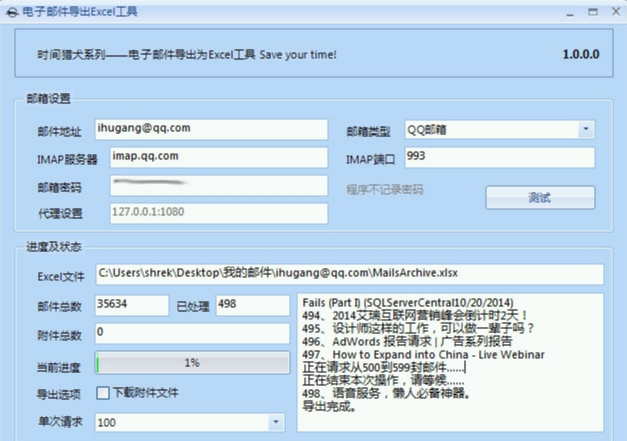The image size is (627, 441).
Task: Click the 邮箱密码 password field
Action: [x=219, y=185]
